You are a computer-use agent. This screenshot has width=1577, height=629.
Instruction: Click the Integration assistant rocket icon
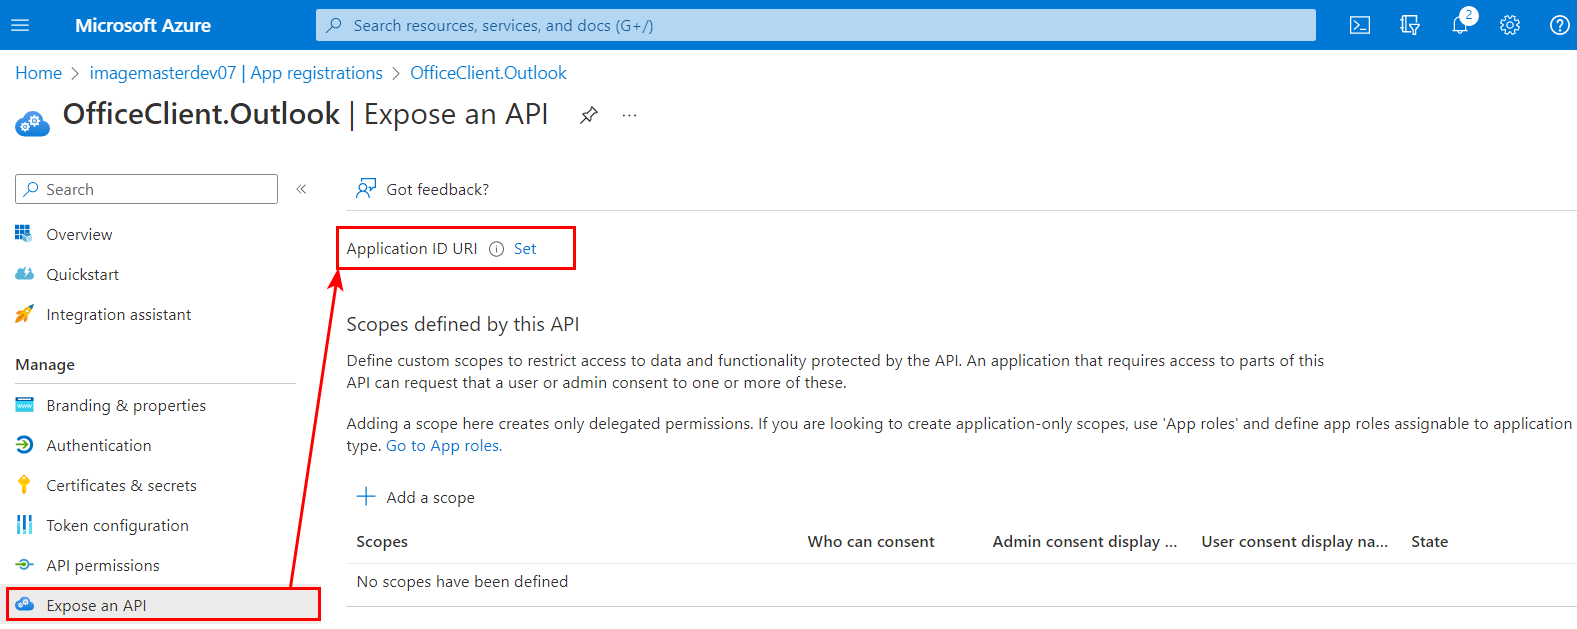click(x=24, y=314)
